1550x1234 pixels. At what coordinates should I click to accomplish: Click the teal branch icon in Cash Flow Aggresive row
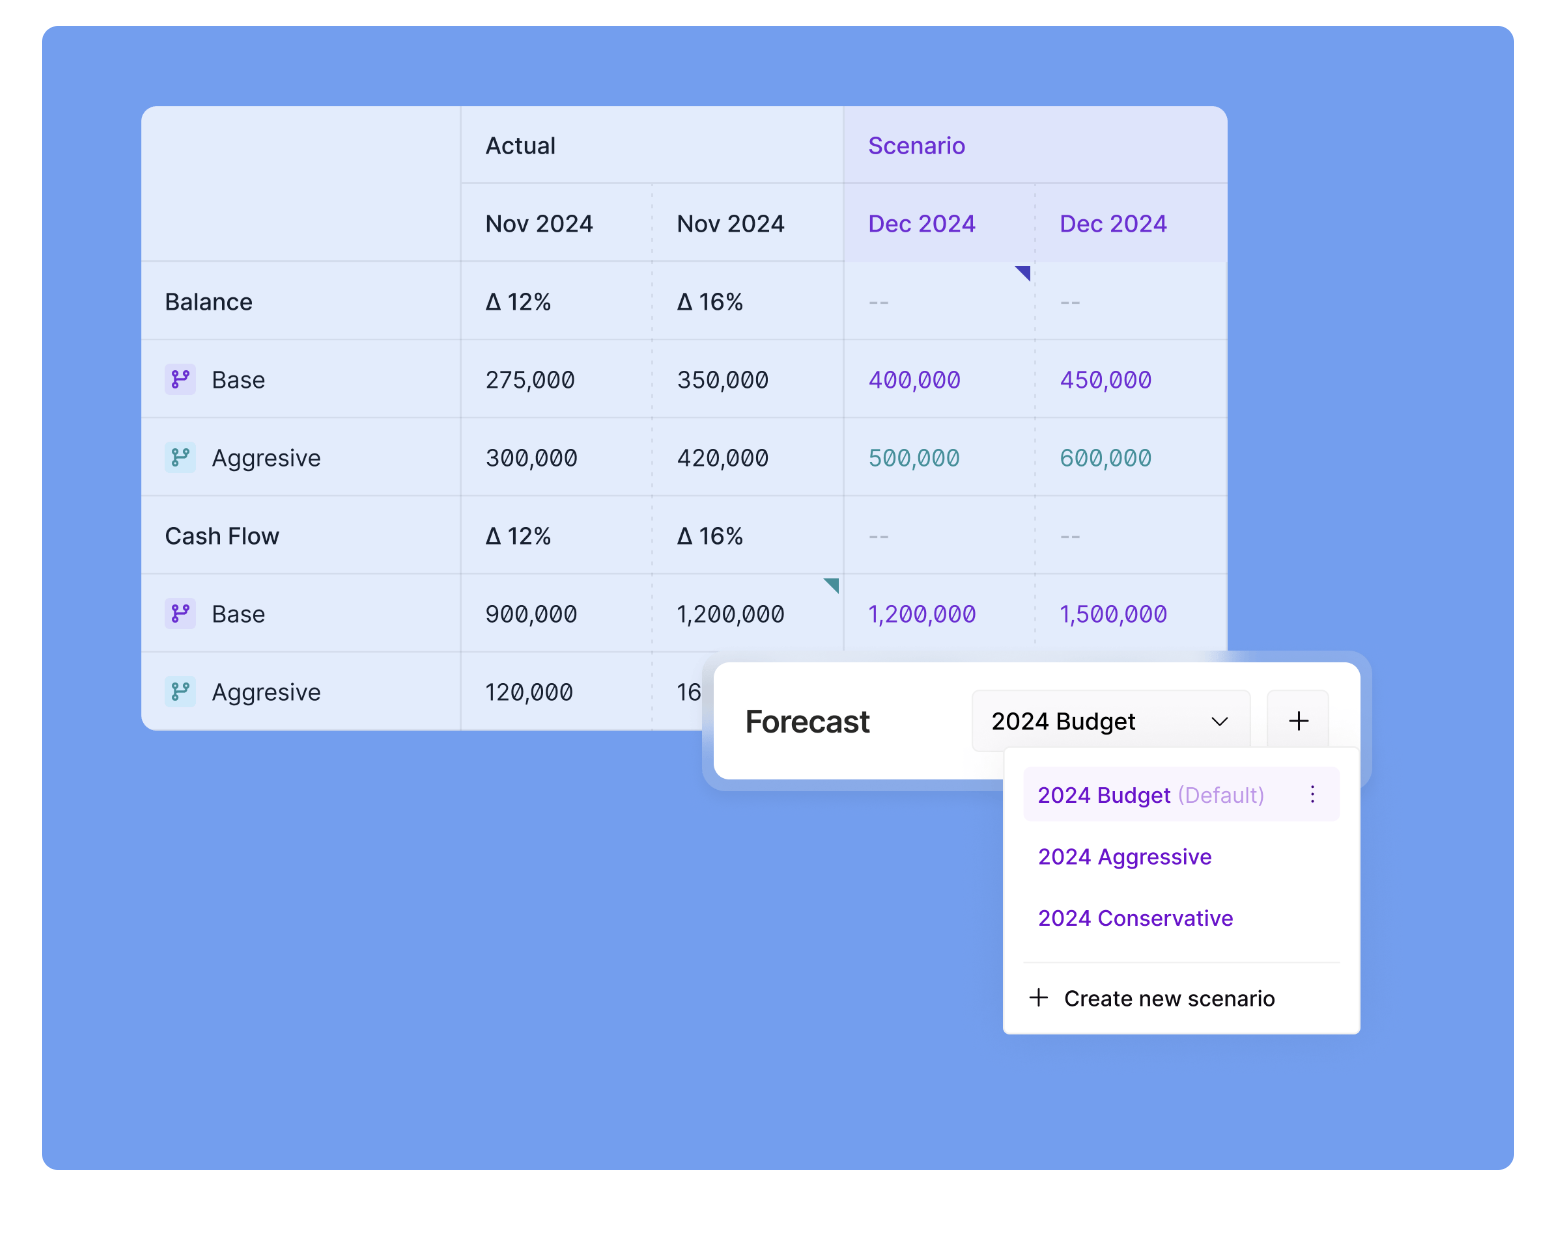coord(180,691)
